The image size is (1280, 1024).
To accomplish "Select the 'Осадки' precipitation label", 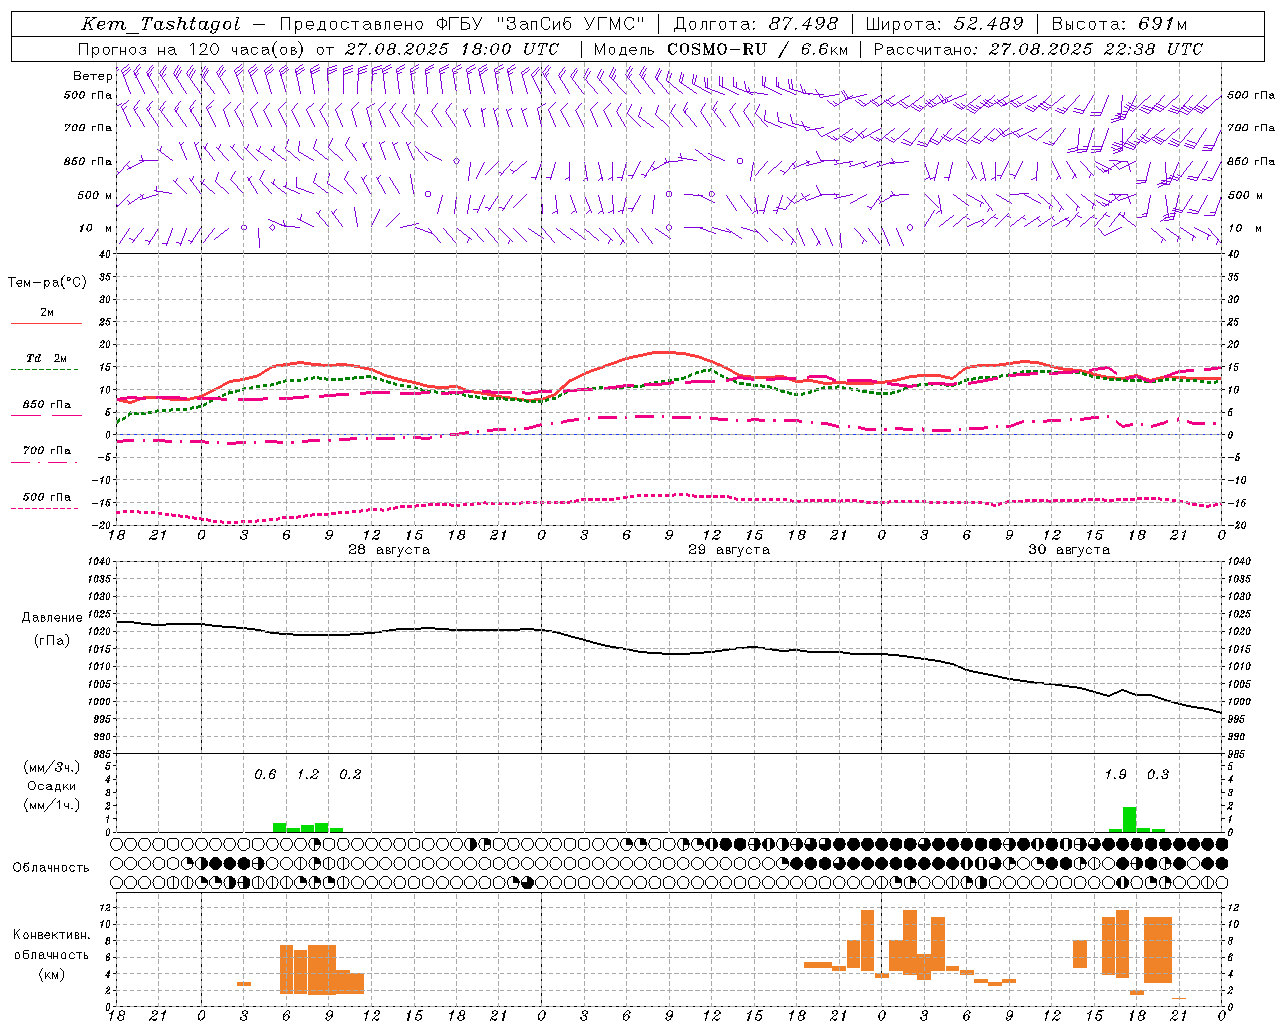I will pos(51,786).
